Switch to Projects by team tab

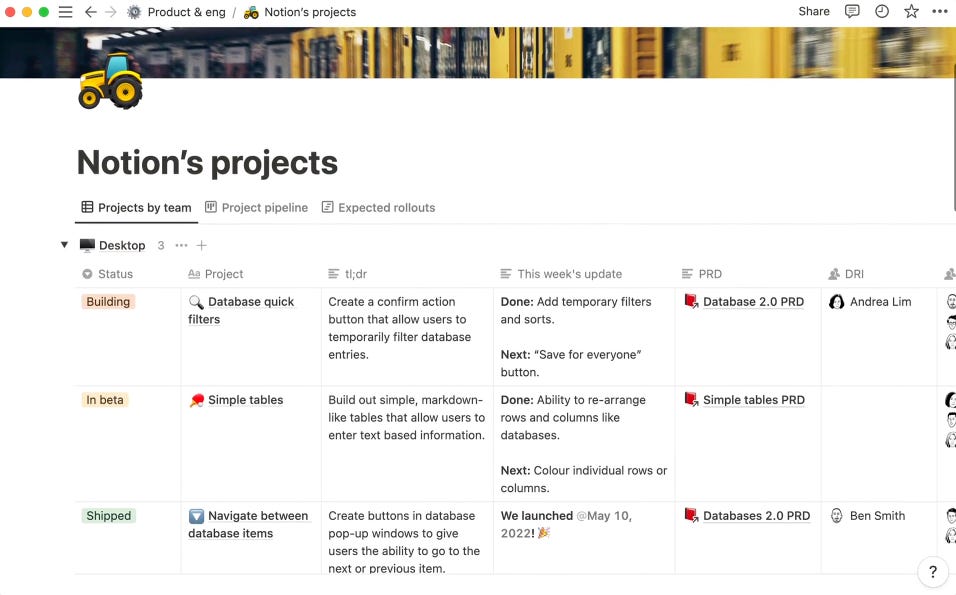137,207
